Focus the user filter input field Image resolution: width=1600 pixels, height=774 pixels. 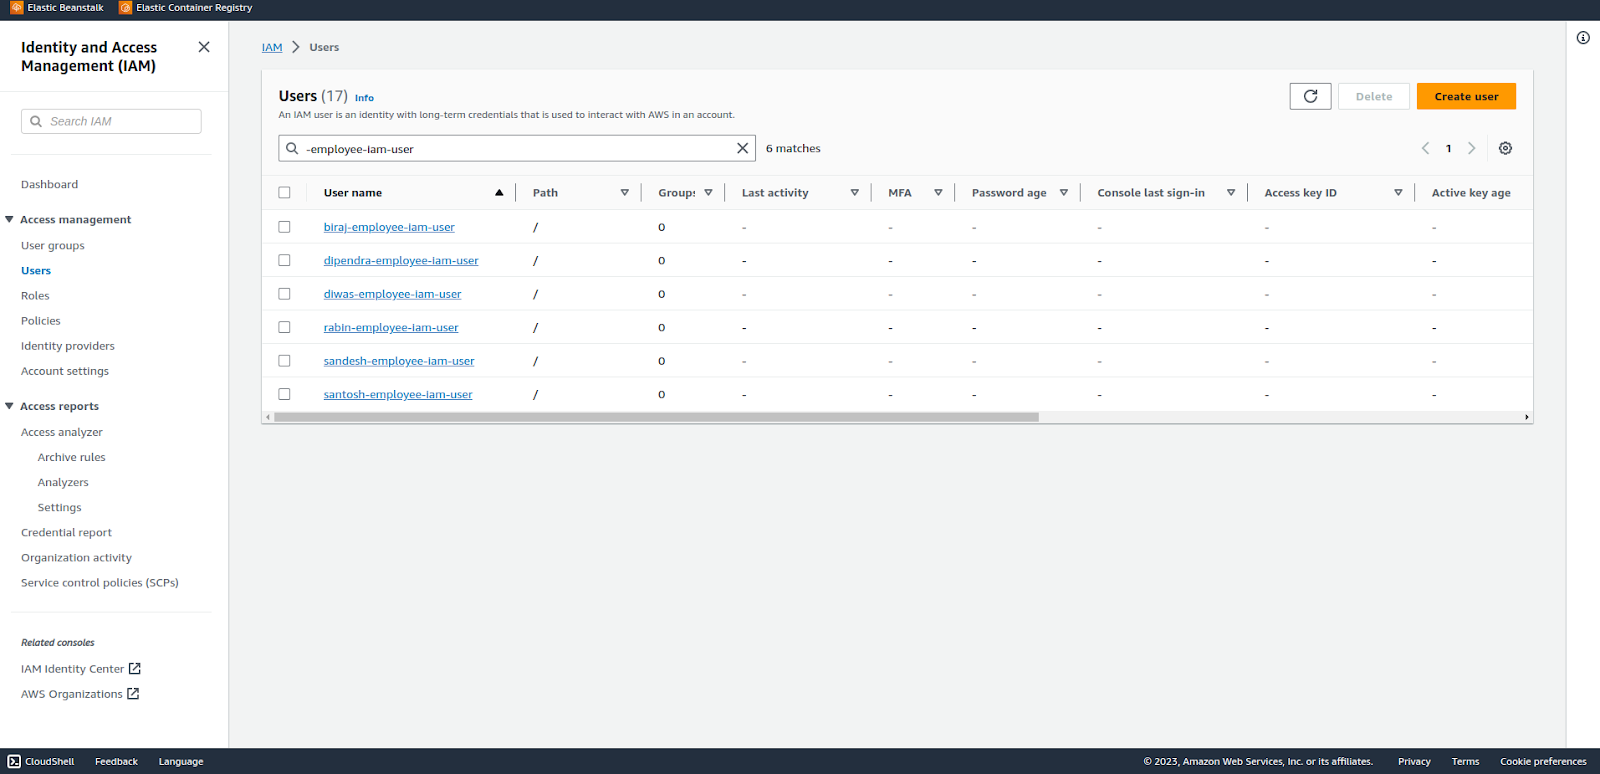(515, 148)
